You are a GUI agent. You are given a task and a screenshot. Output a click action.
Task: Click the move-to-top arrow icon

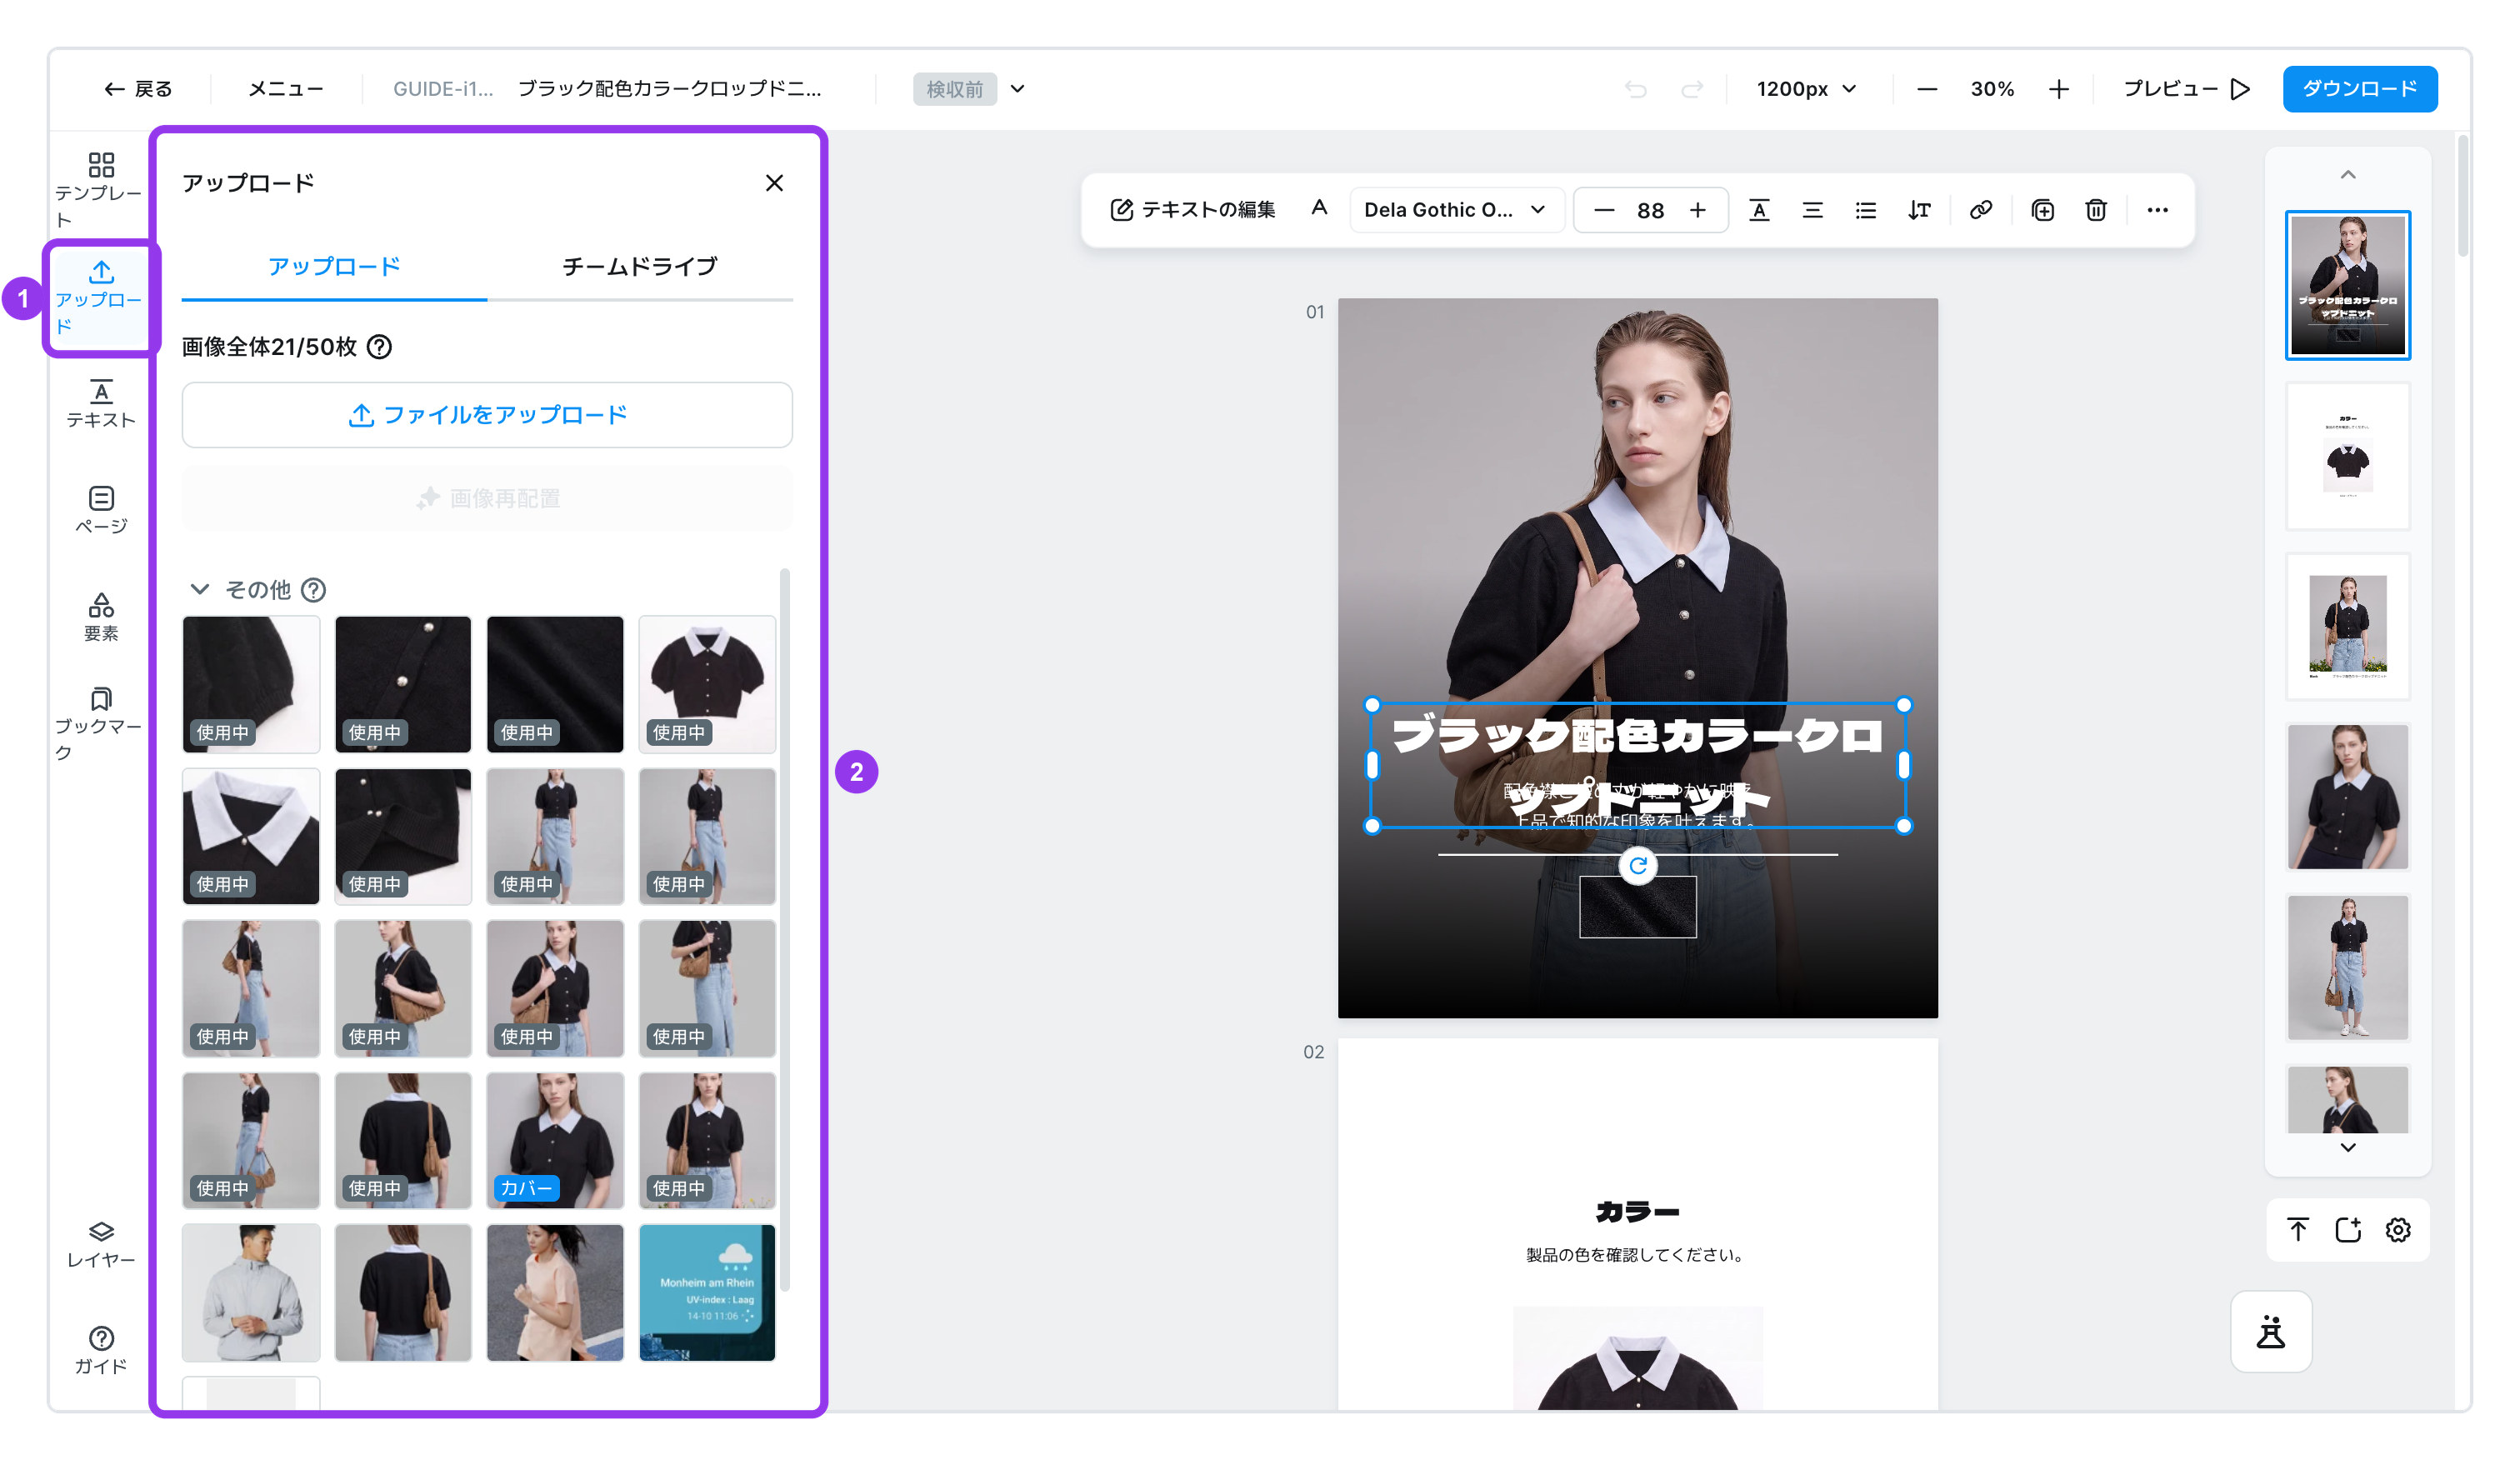coord(2298,1230)
